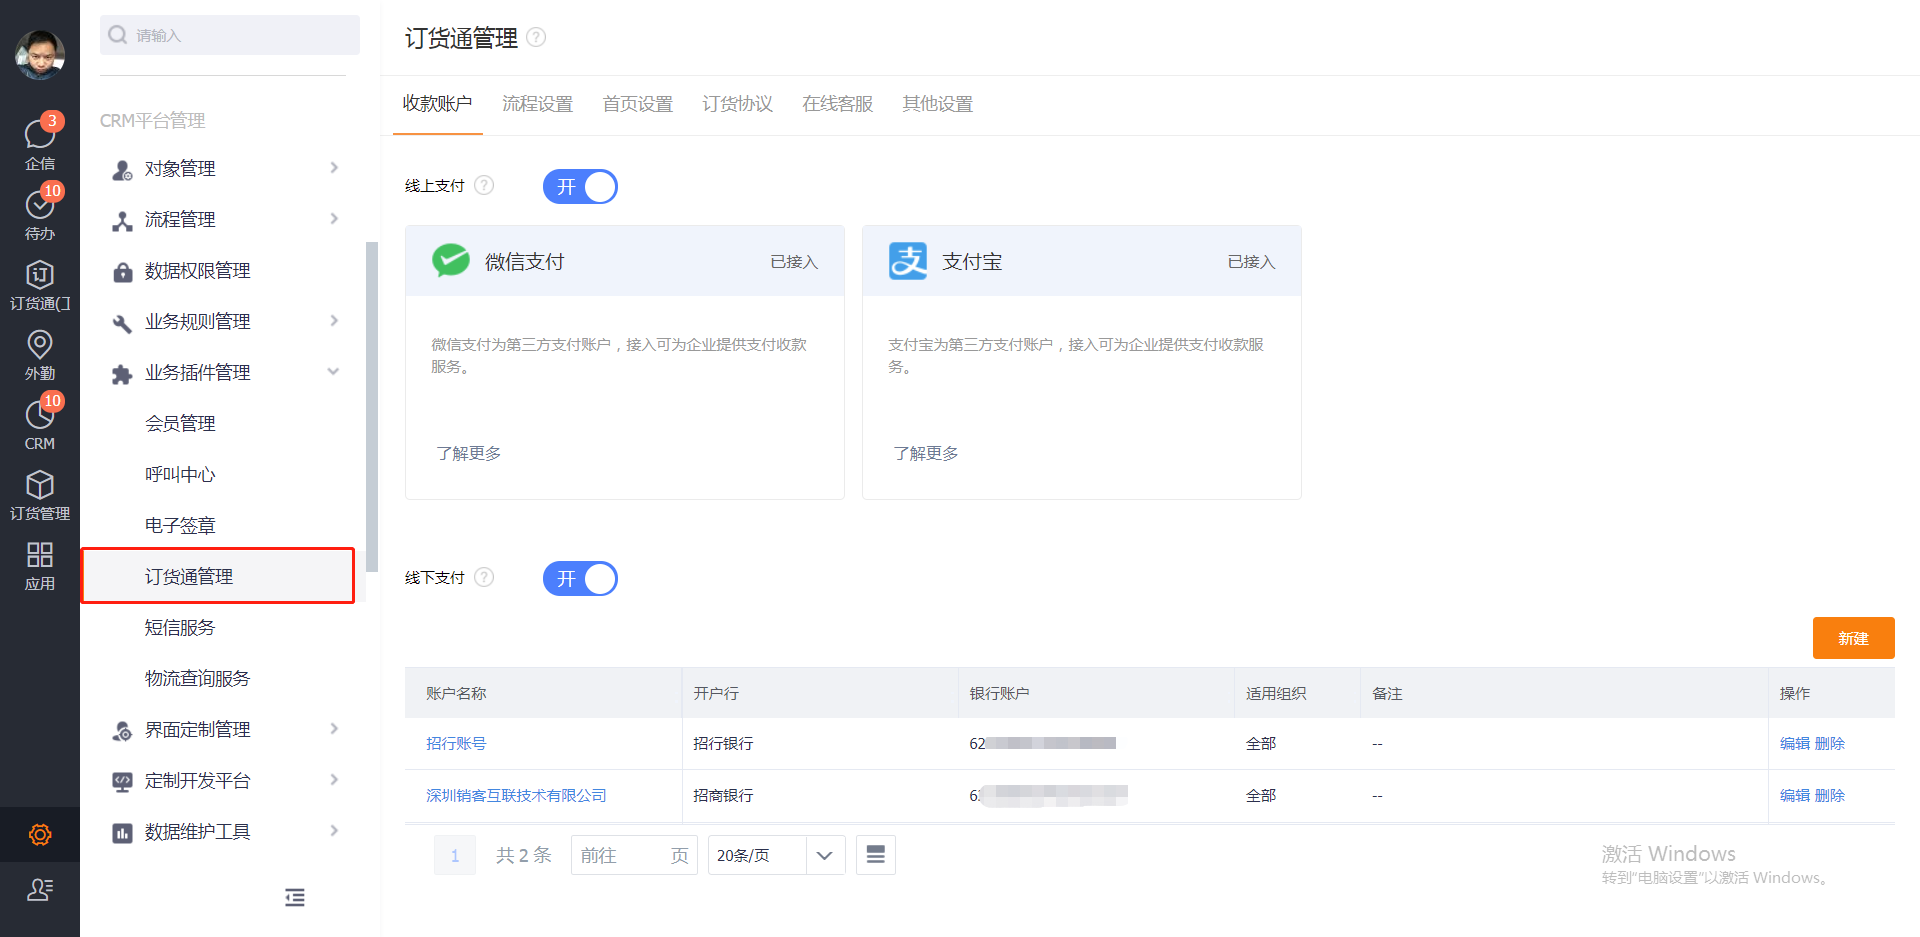Click the collapse menu icon at panel bottom
The image size is (1920, 937).
295,897
